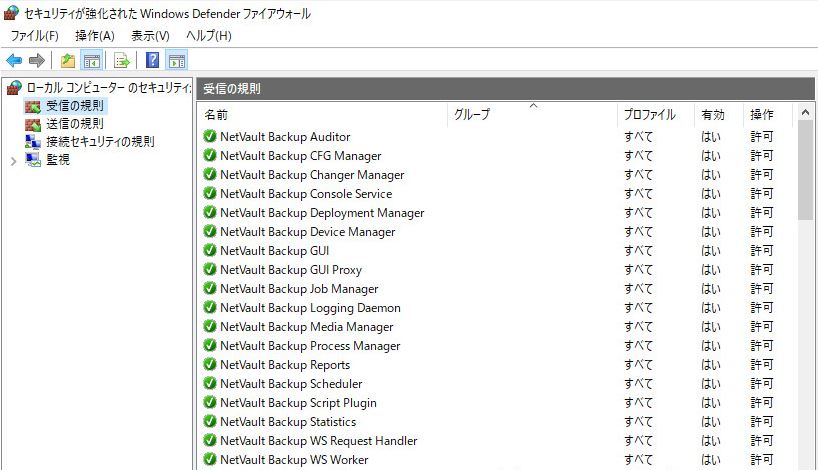Click green check icon for NetVault Backup Device Manager
The height and width of the screenshot is (470, 818).
click(x=210, y=232)
